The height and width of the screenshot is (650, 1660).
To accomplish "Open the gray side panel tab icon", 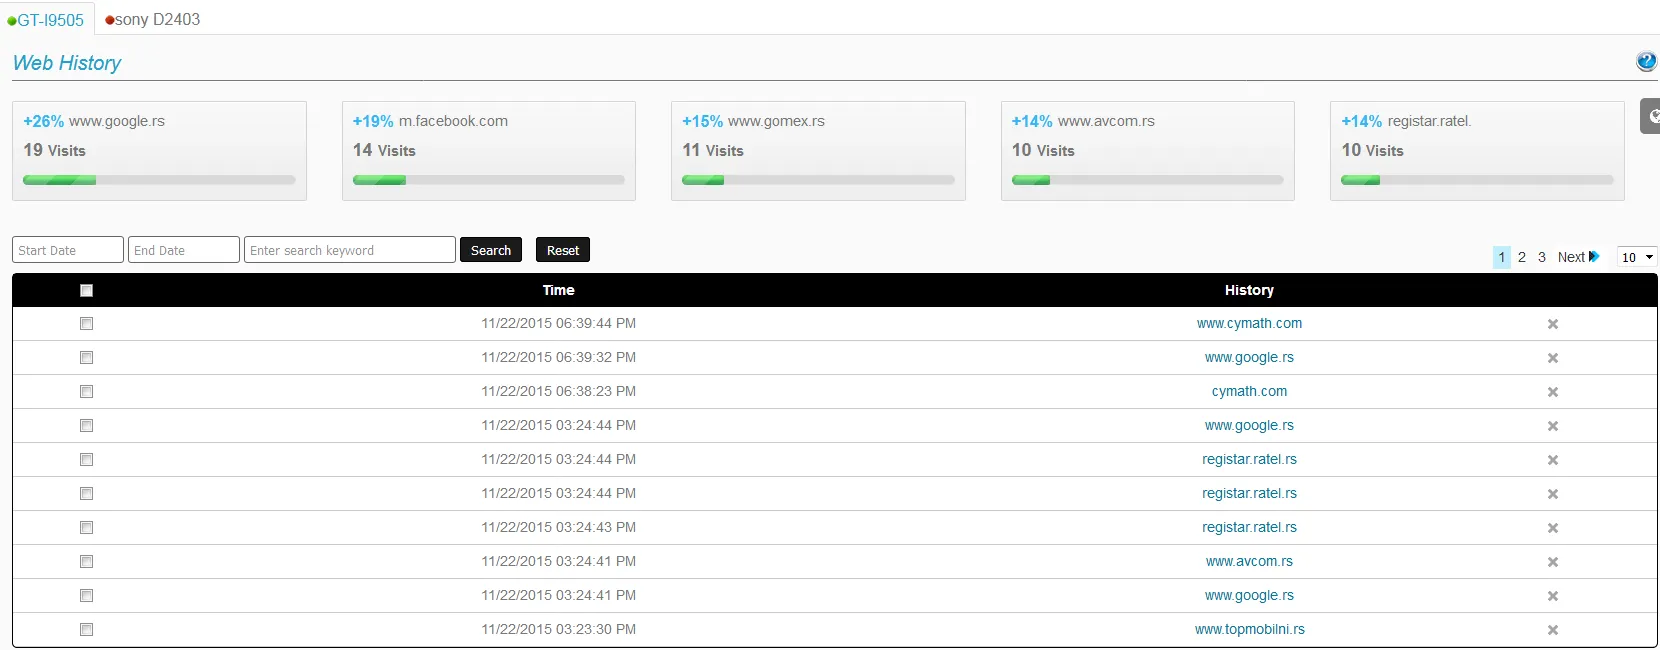I will pyautogui.click(x=1651, y=116).
